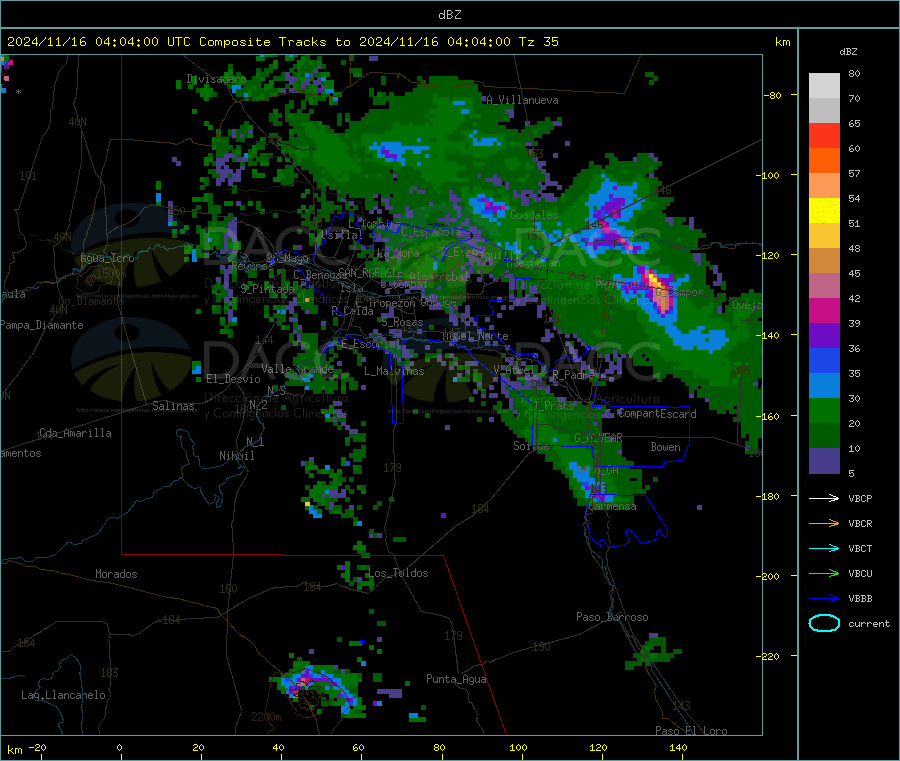Click the 'Los_Toldos' map label
This screenshot has height=761, width=900.
click(398, 573)
